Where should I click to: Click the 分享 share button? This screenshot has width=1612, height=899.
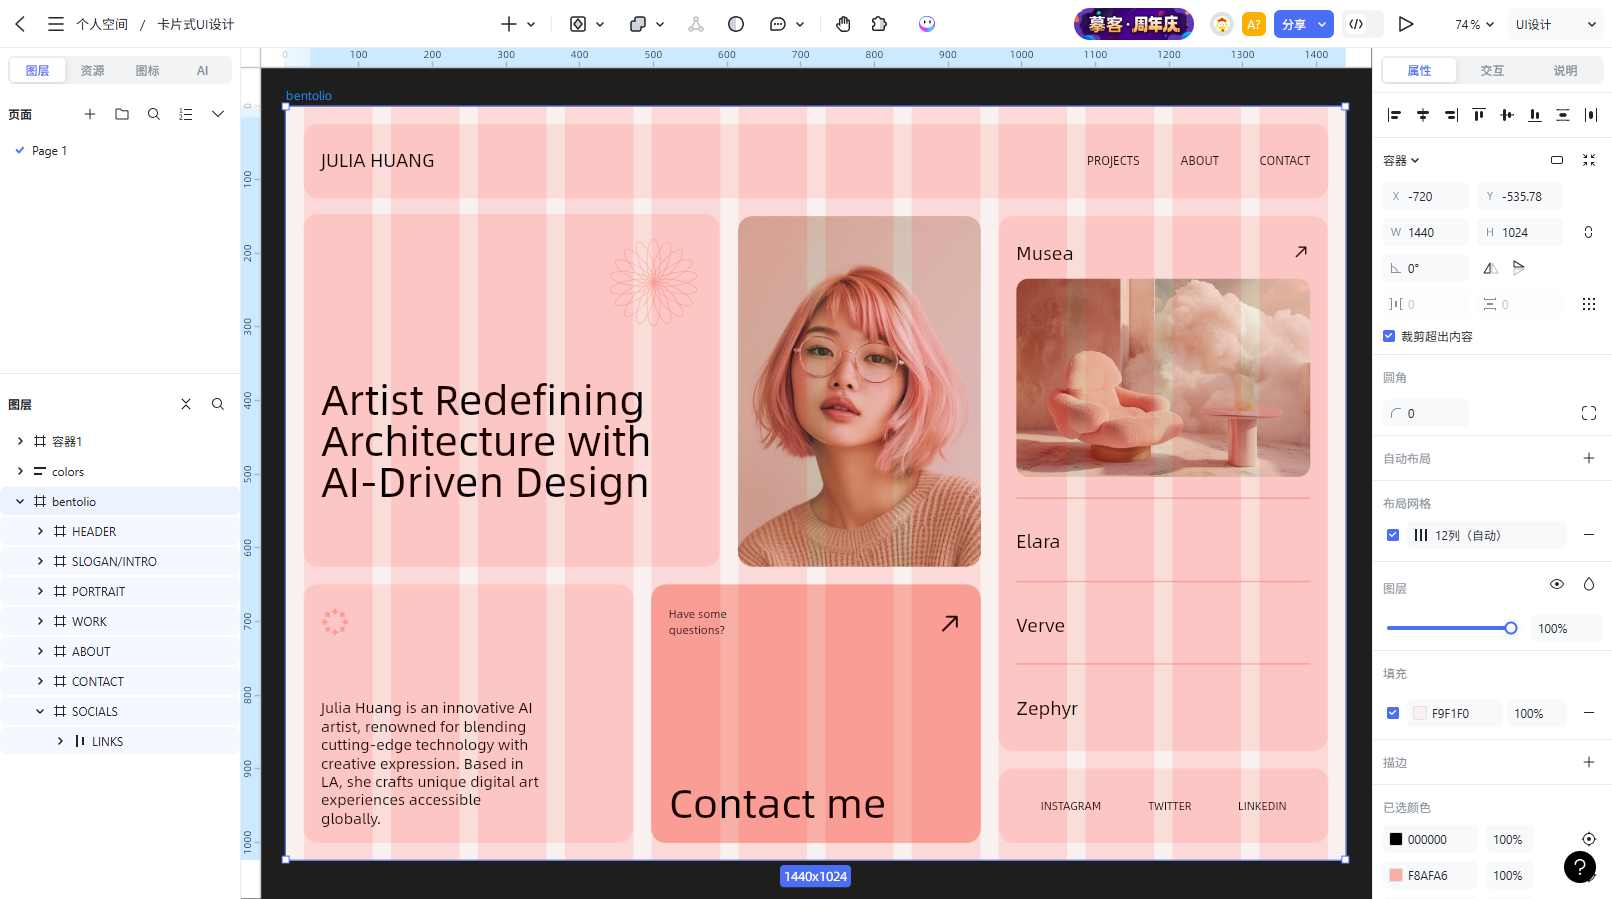[x=1294, y=24]
